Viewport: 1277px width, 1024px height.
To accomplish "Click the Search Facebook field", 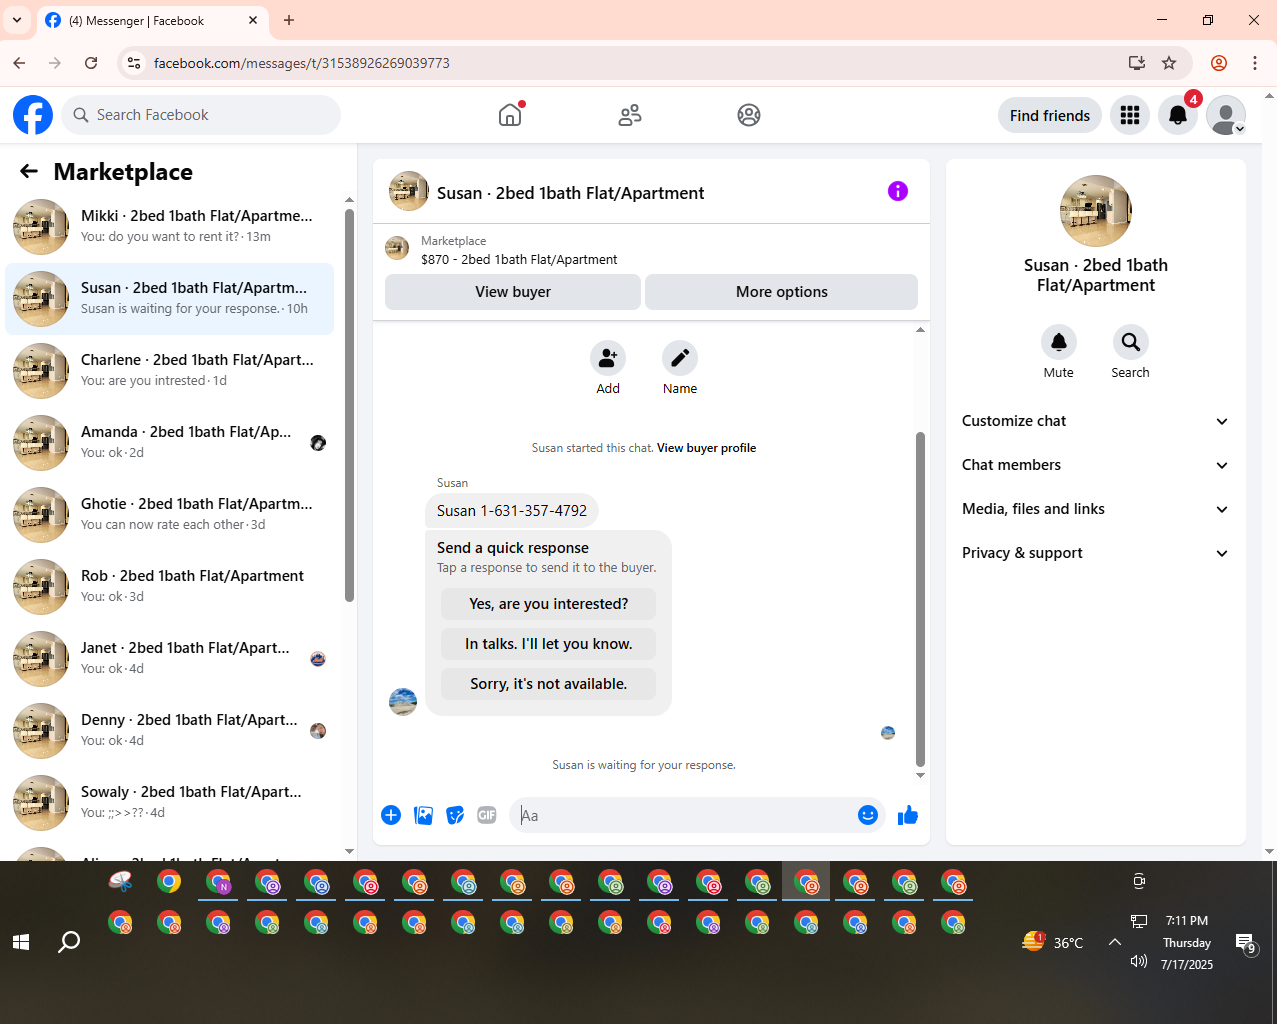I will pyautogui.click(x=201, y=115).
